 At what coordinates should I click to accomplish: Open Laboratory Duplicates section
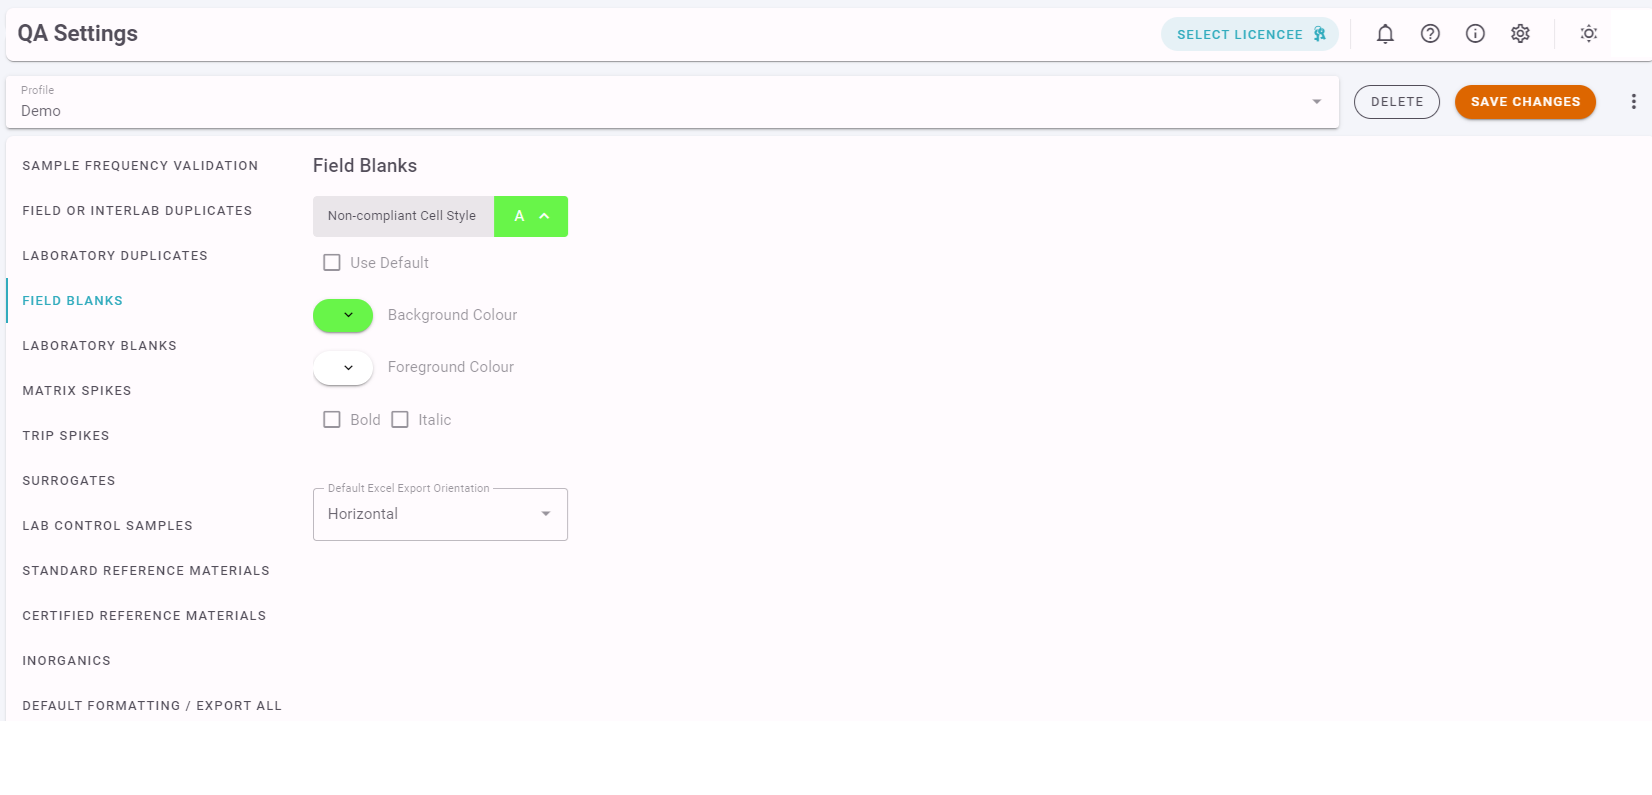[115, 256]
